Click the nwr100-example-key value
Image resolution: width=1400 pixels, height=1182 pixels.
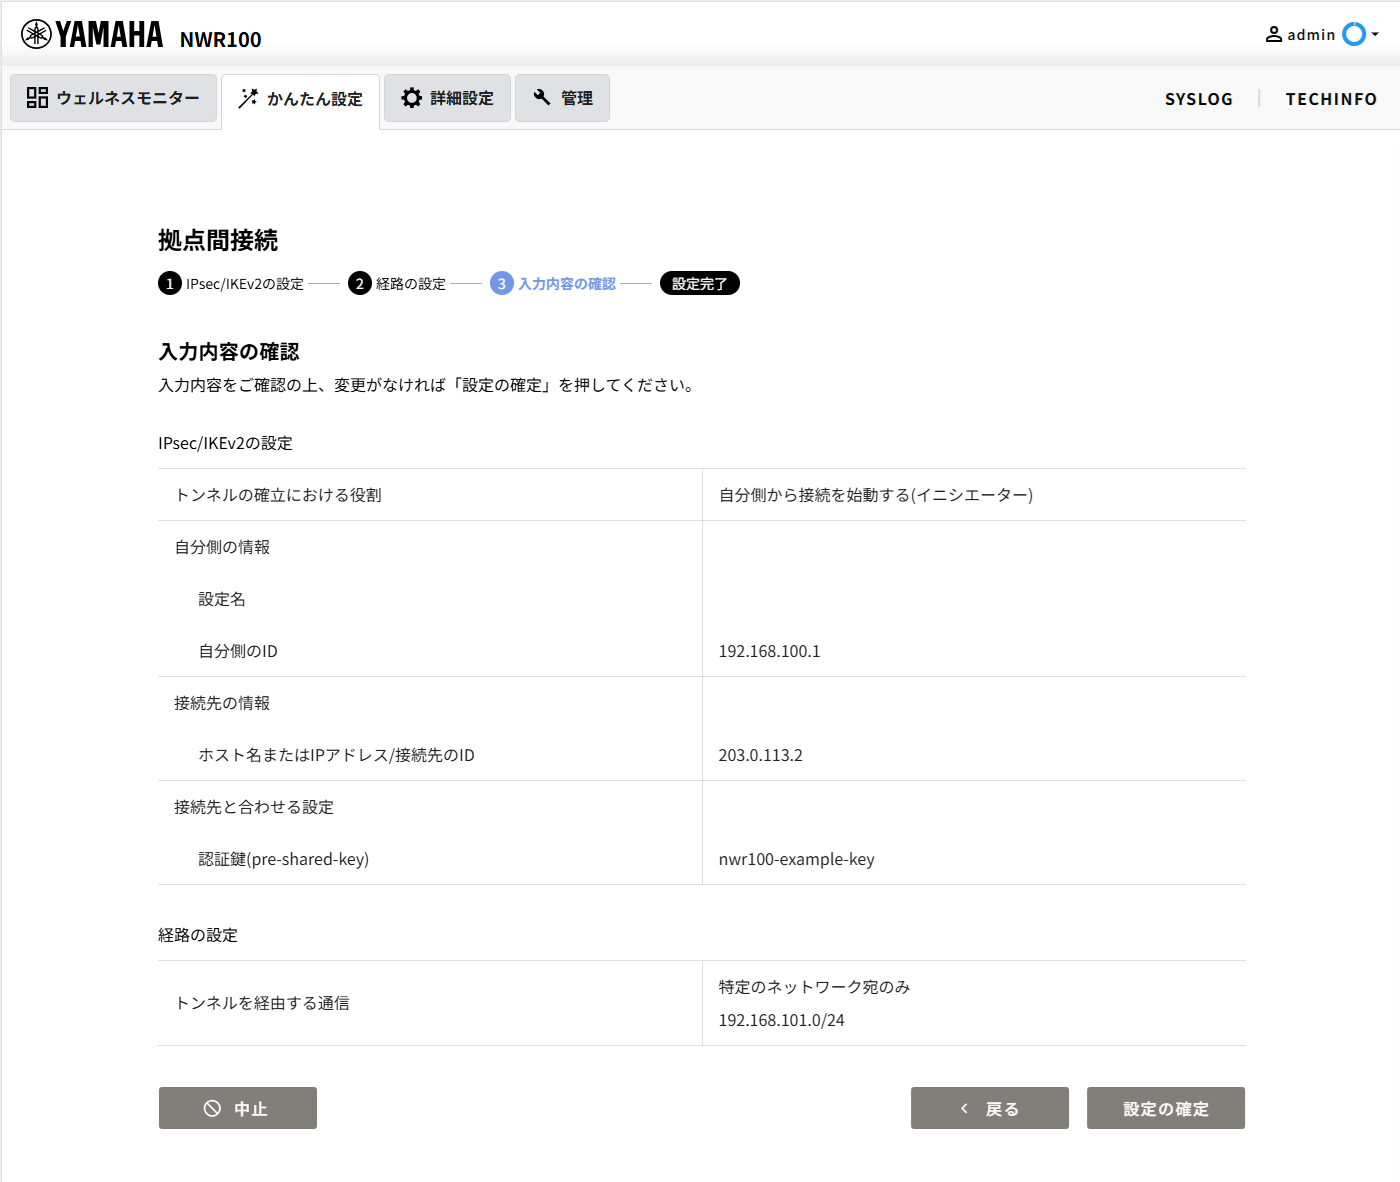(797, 859)
